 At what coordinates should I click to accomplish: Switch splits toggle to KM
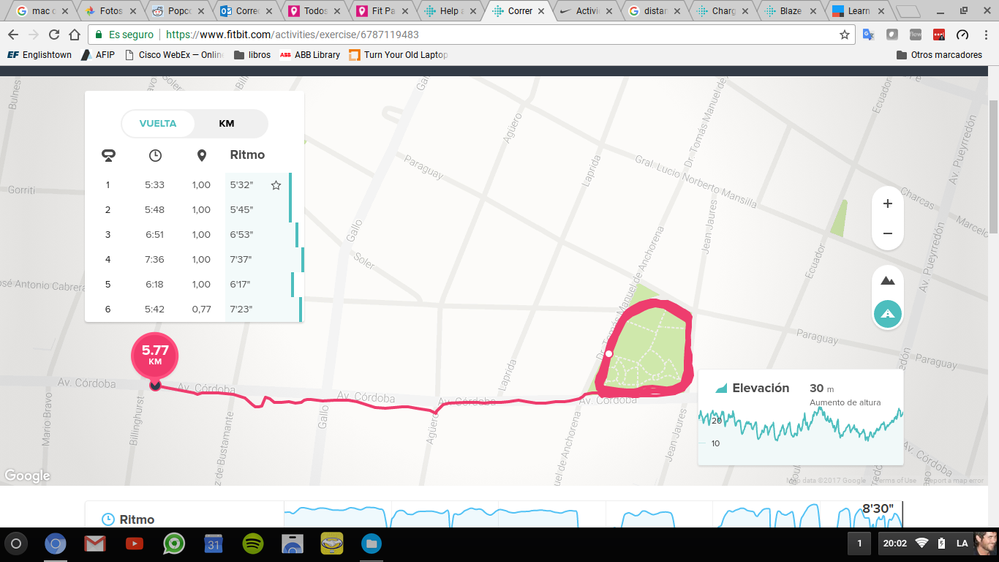pyautogui.click(x=227, y=123)
